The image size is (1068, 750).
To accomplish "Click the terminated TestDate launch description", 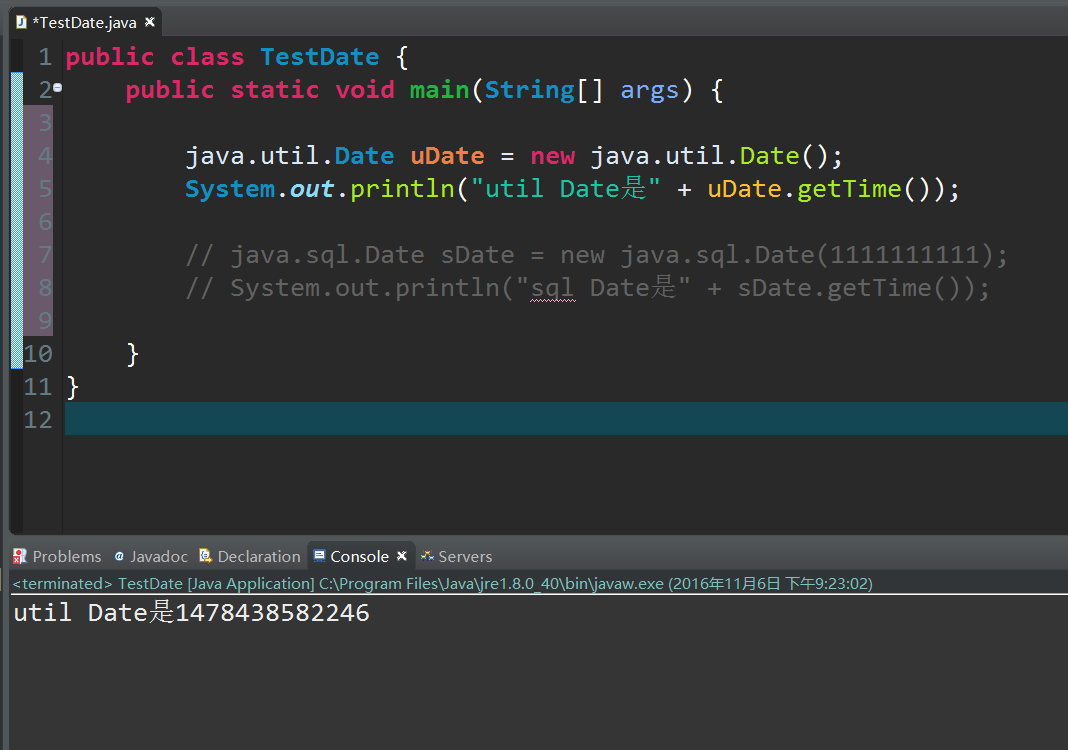I will click(x=442, y=584).
